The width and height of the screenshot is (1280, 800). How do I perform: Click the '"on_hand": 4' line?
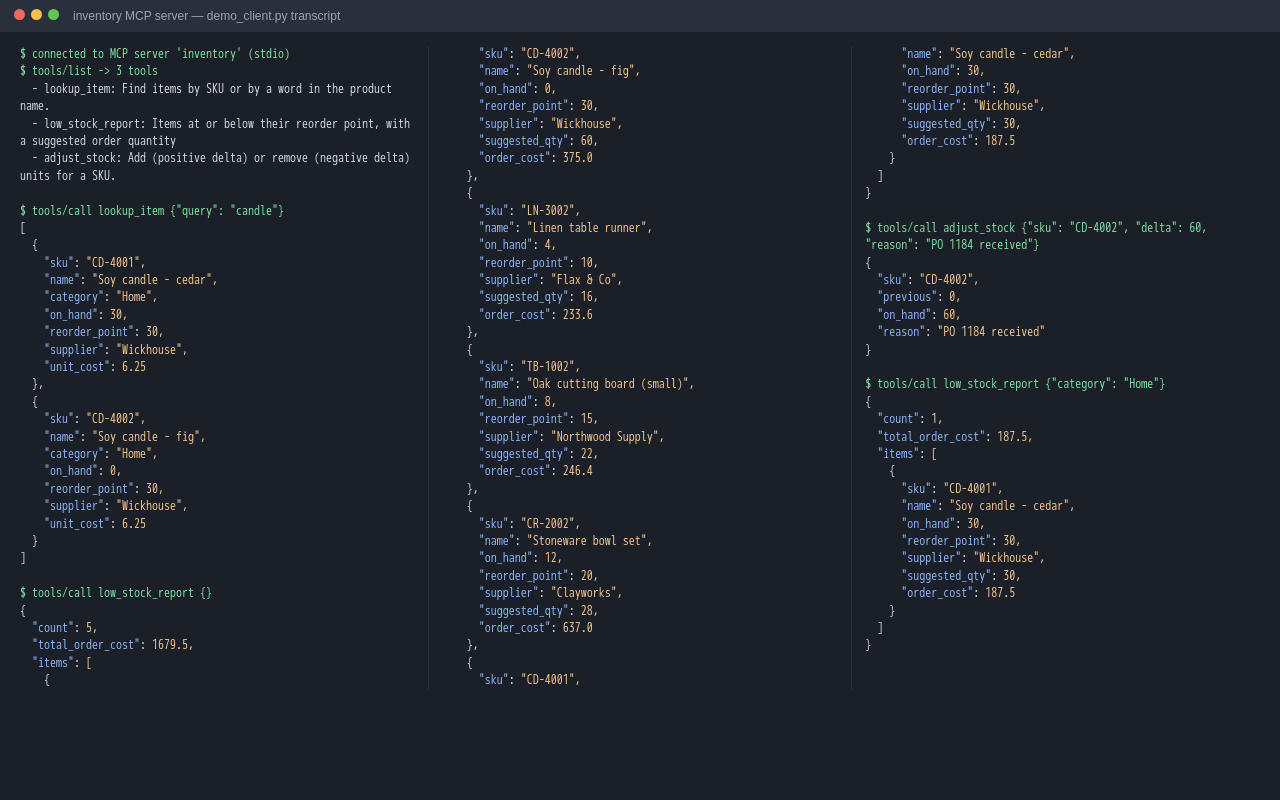[518, 245]
